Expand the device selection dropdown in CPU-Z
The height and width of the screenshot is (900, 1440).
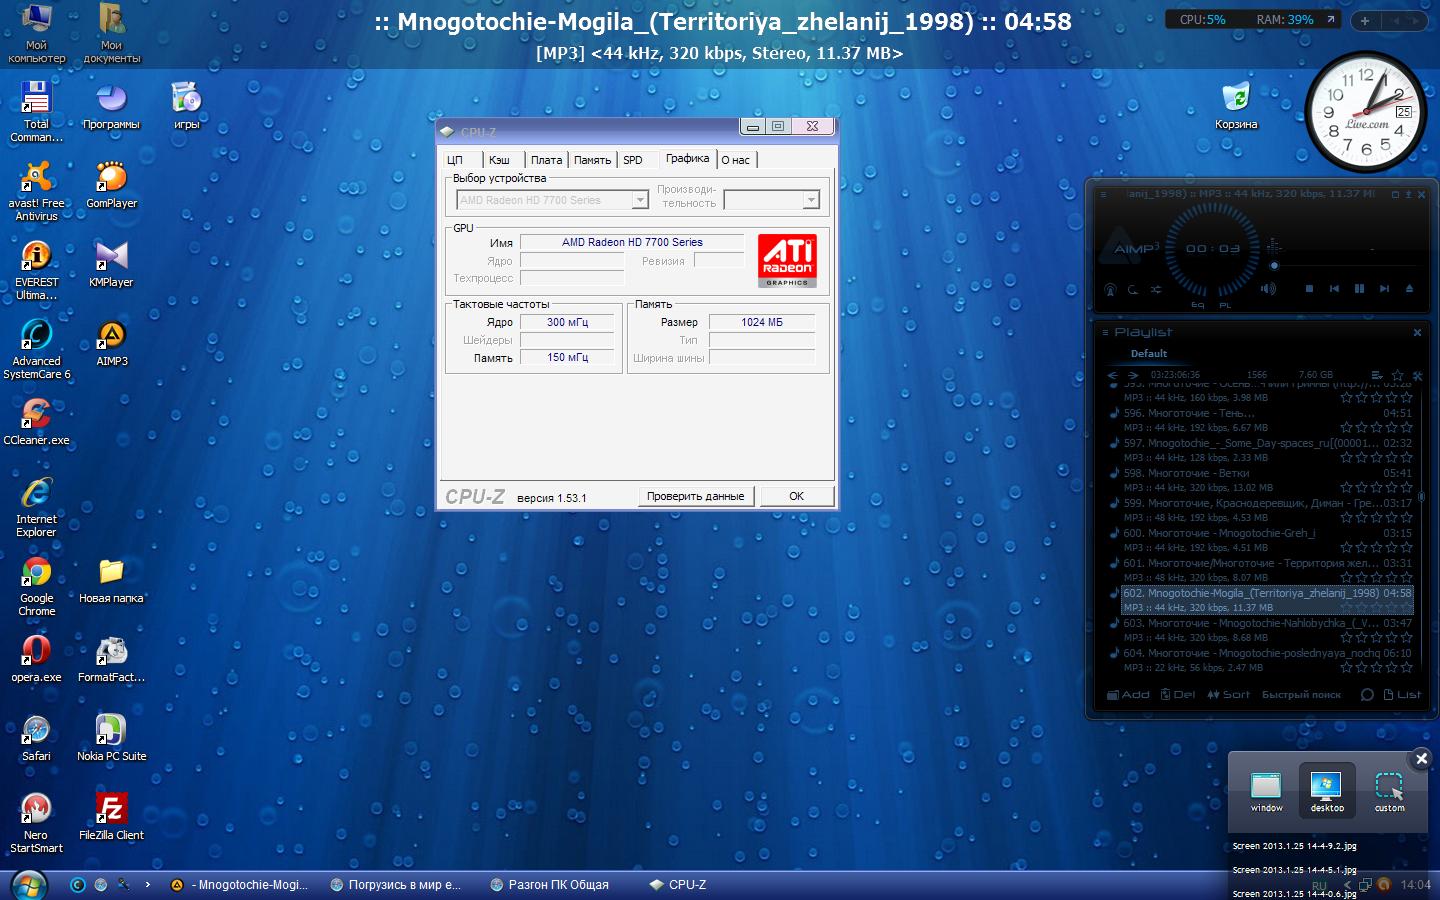(x=640, y=200)
